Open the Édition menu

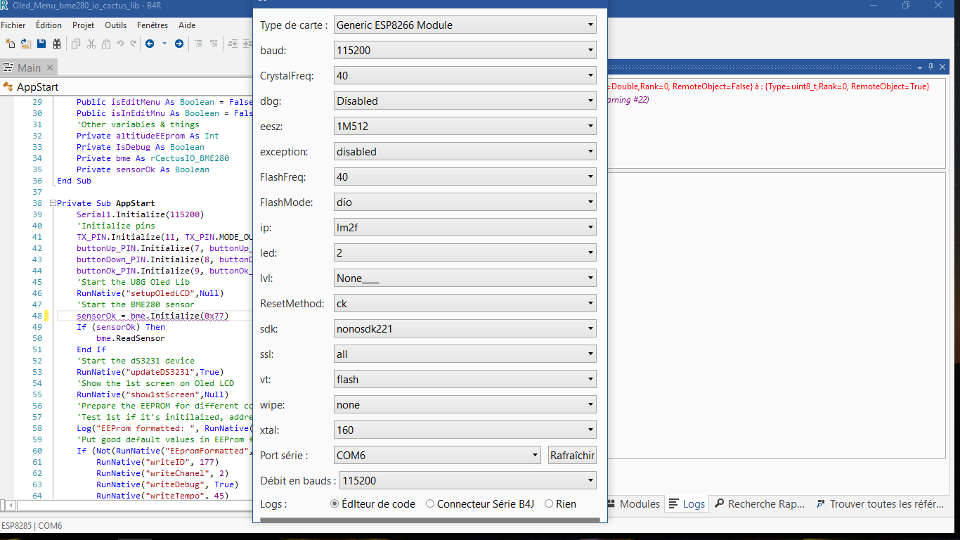[48, 25]
